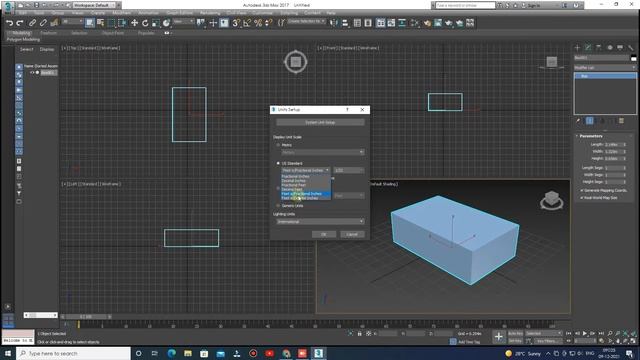Open the Select menu in Scene Explorer
This screenshot has width=640, height=360.
(27, 49)
